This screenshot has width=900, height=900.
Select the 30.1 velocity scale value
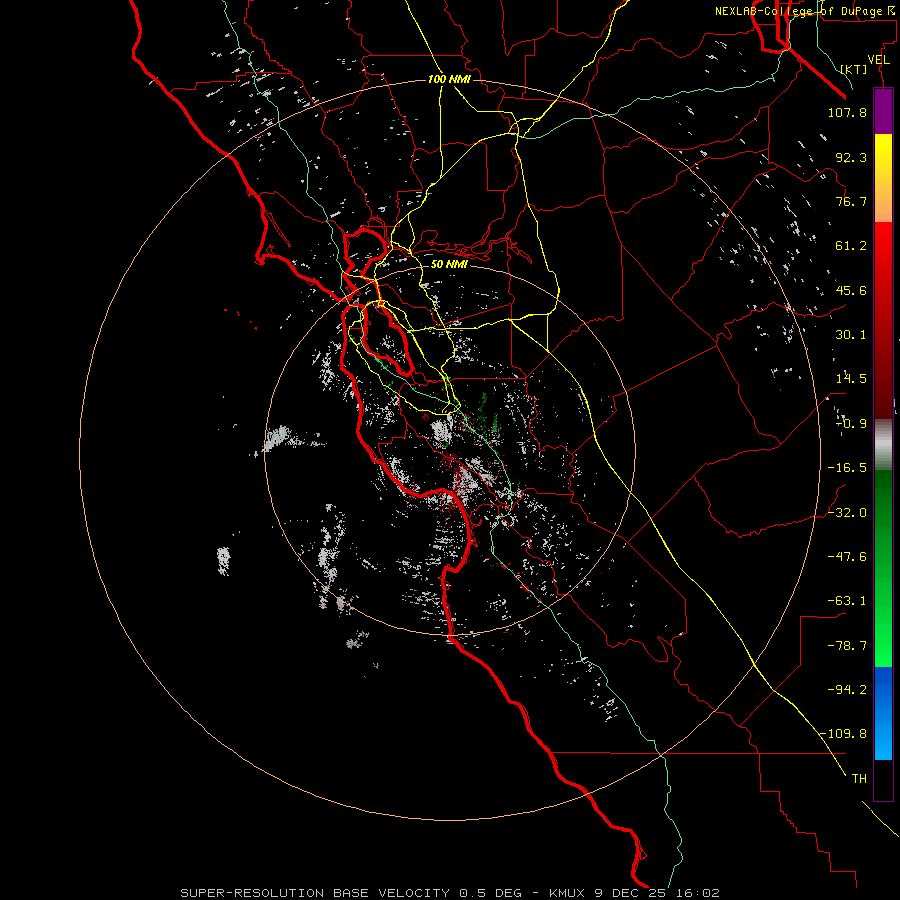[851, 335]
